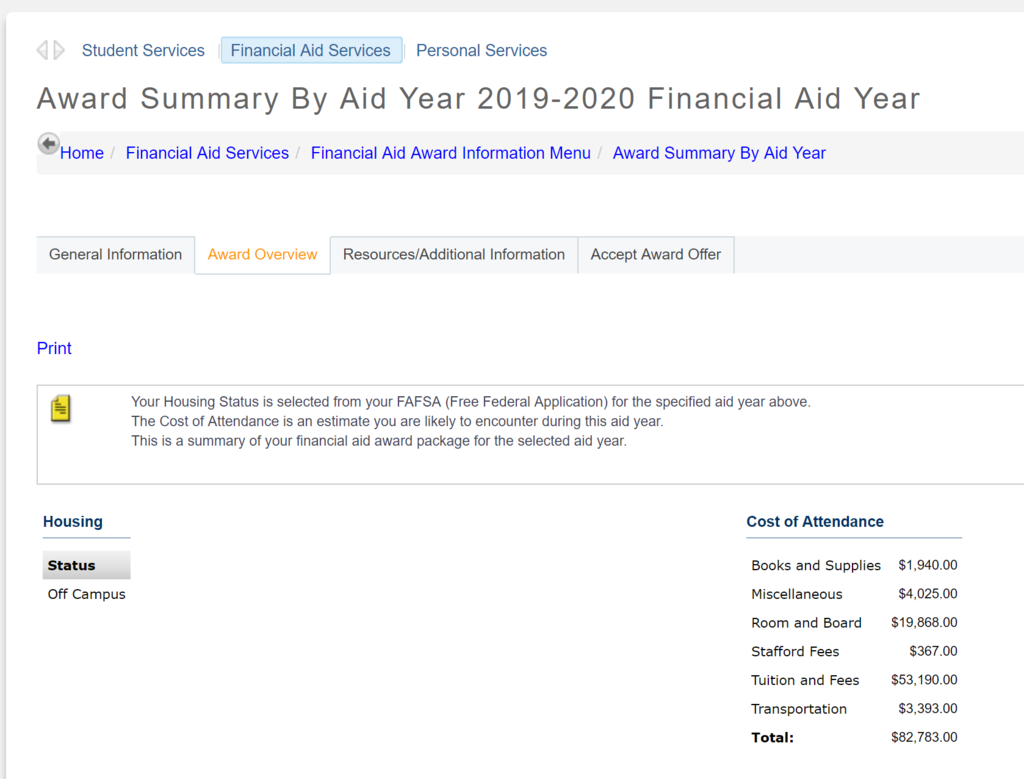Screen dimensions: 1024x779
Task: Click Financial Aid Services breadcrumb link
Action: click(x=207, y=153)
